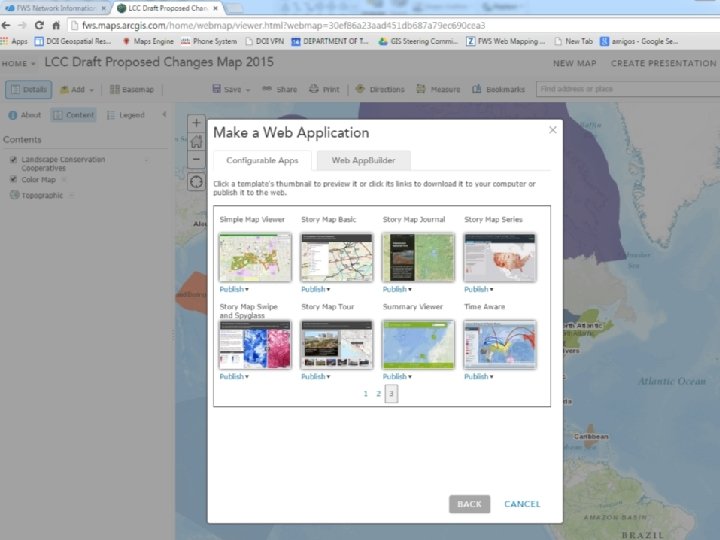Viewport: 720px width, 540px height.
Task: Show the About panel
Action: pos(25,115)
